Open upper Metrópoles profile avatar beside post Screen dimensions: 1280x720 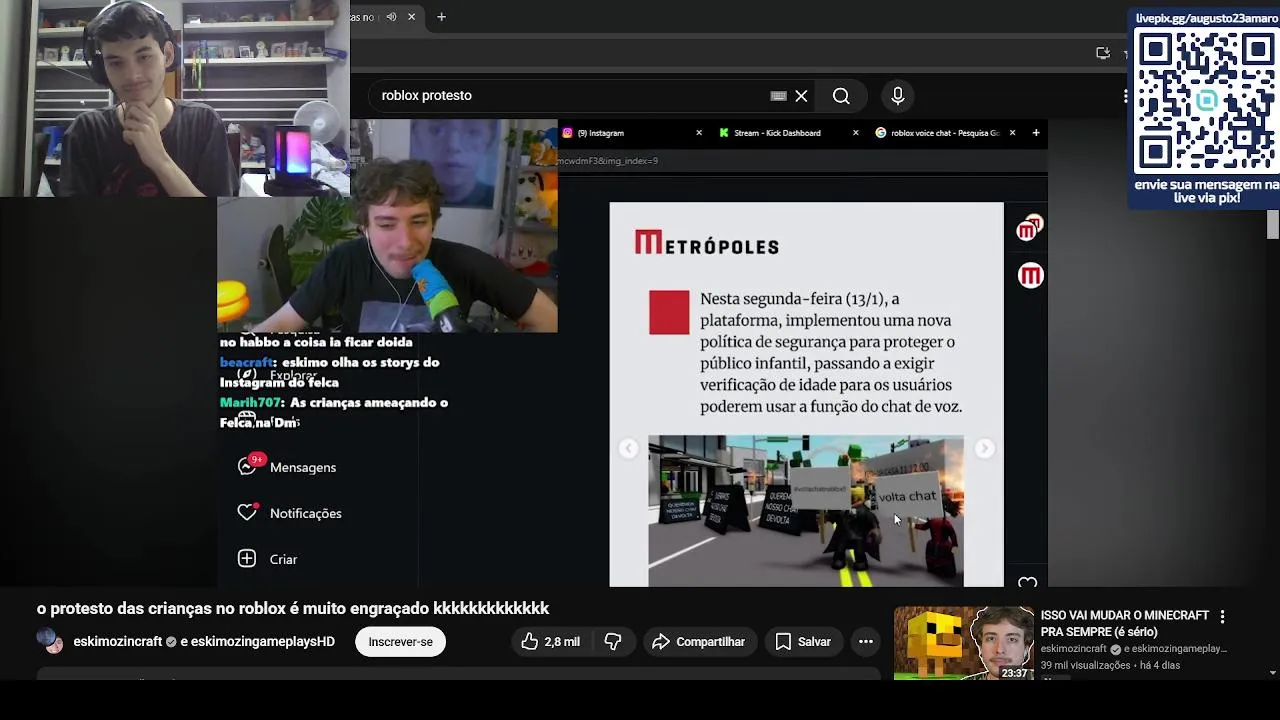pyautogui.click(x=1030, y=229)
